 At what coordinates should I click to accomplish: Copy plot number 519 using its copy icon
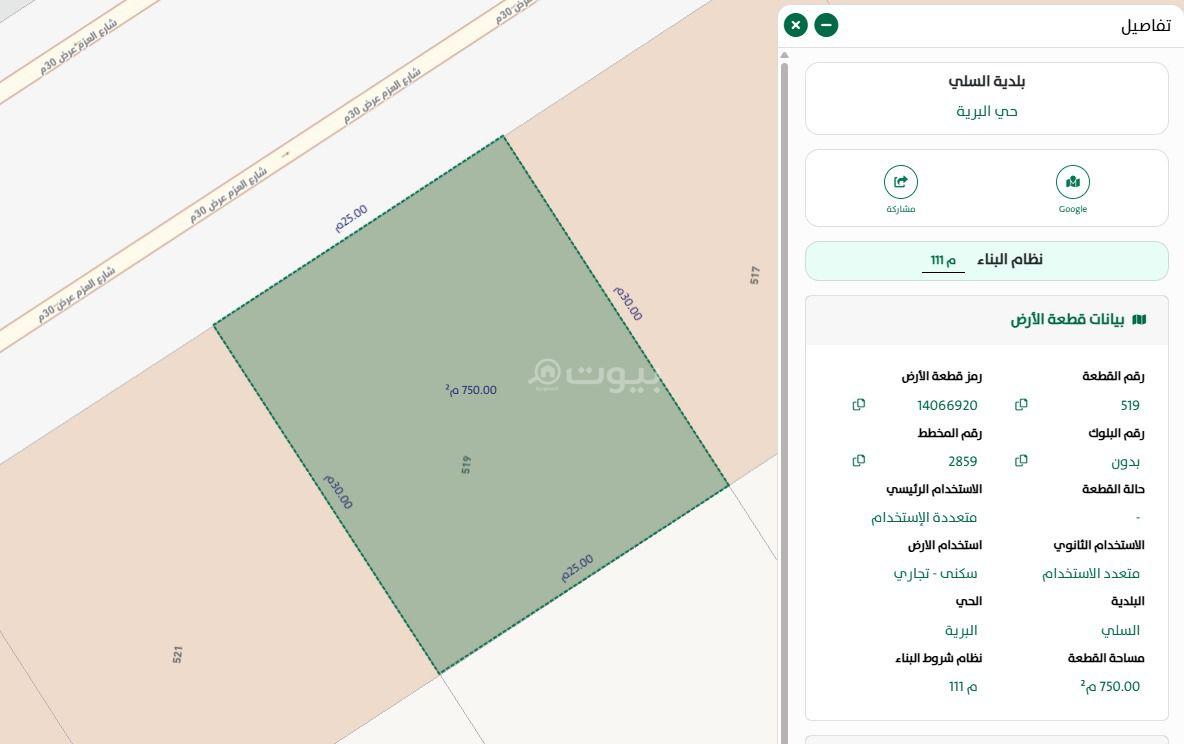pyautogui.click(x=1020, y=404)
